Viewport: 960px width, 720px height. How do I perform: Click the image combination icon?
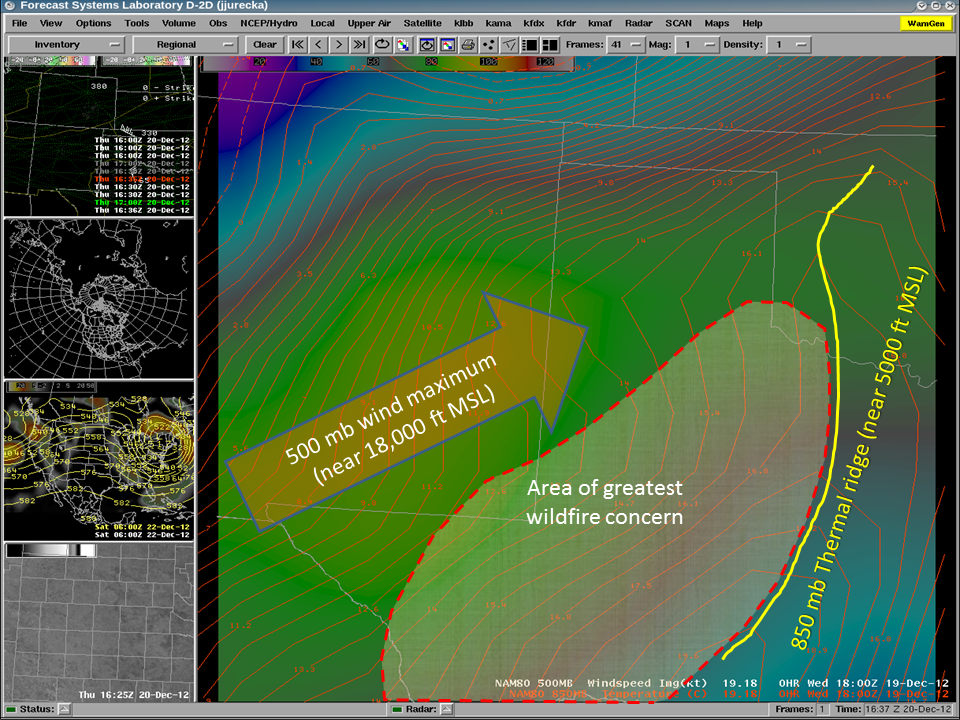pyautogui.click(x=403, y=45)
